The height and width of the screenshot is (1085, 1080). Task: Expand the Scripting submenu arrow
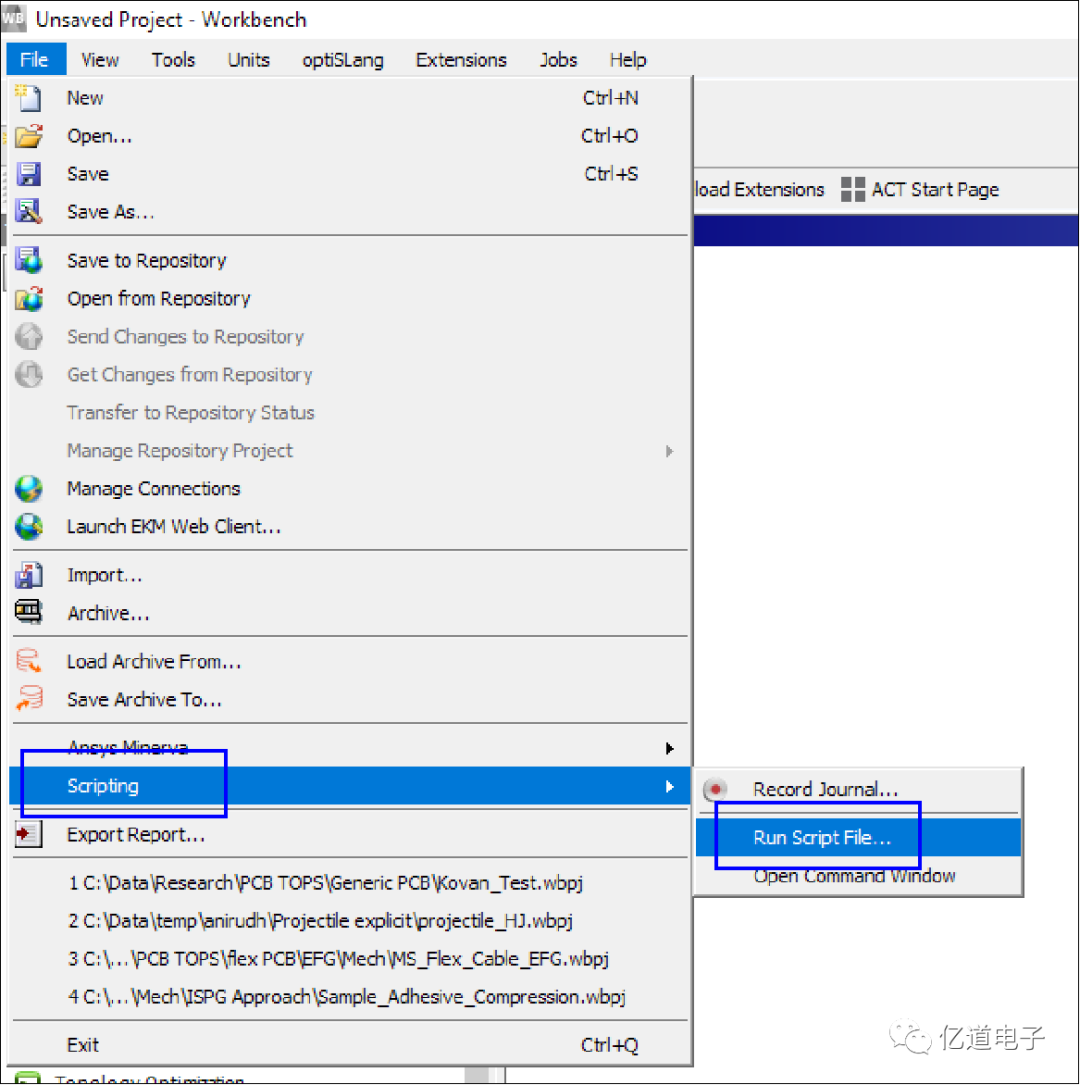pos(669,787)
